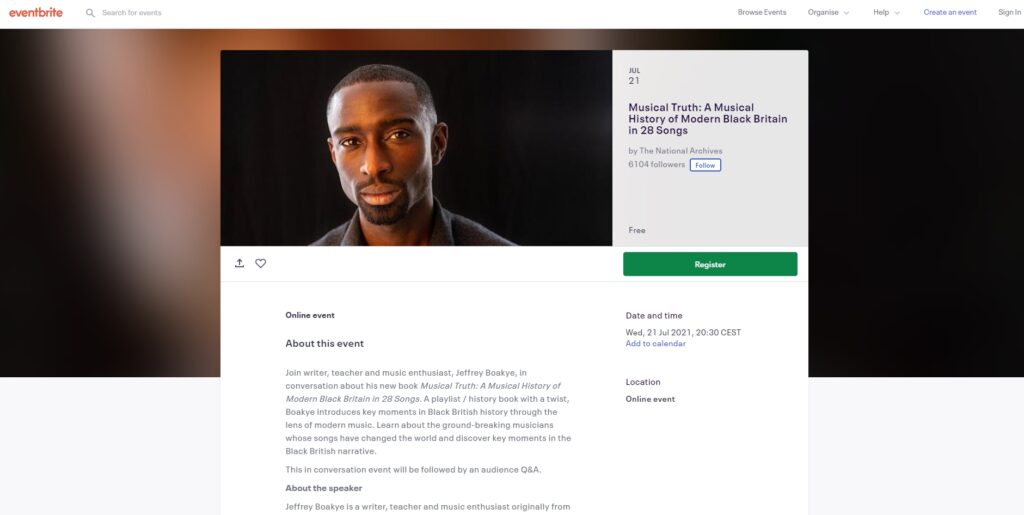Viewport: 1024px width, 515px height.
Task: Follow The National Archives organizer
Action: coord(705,165)
